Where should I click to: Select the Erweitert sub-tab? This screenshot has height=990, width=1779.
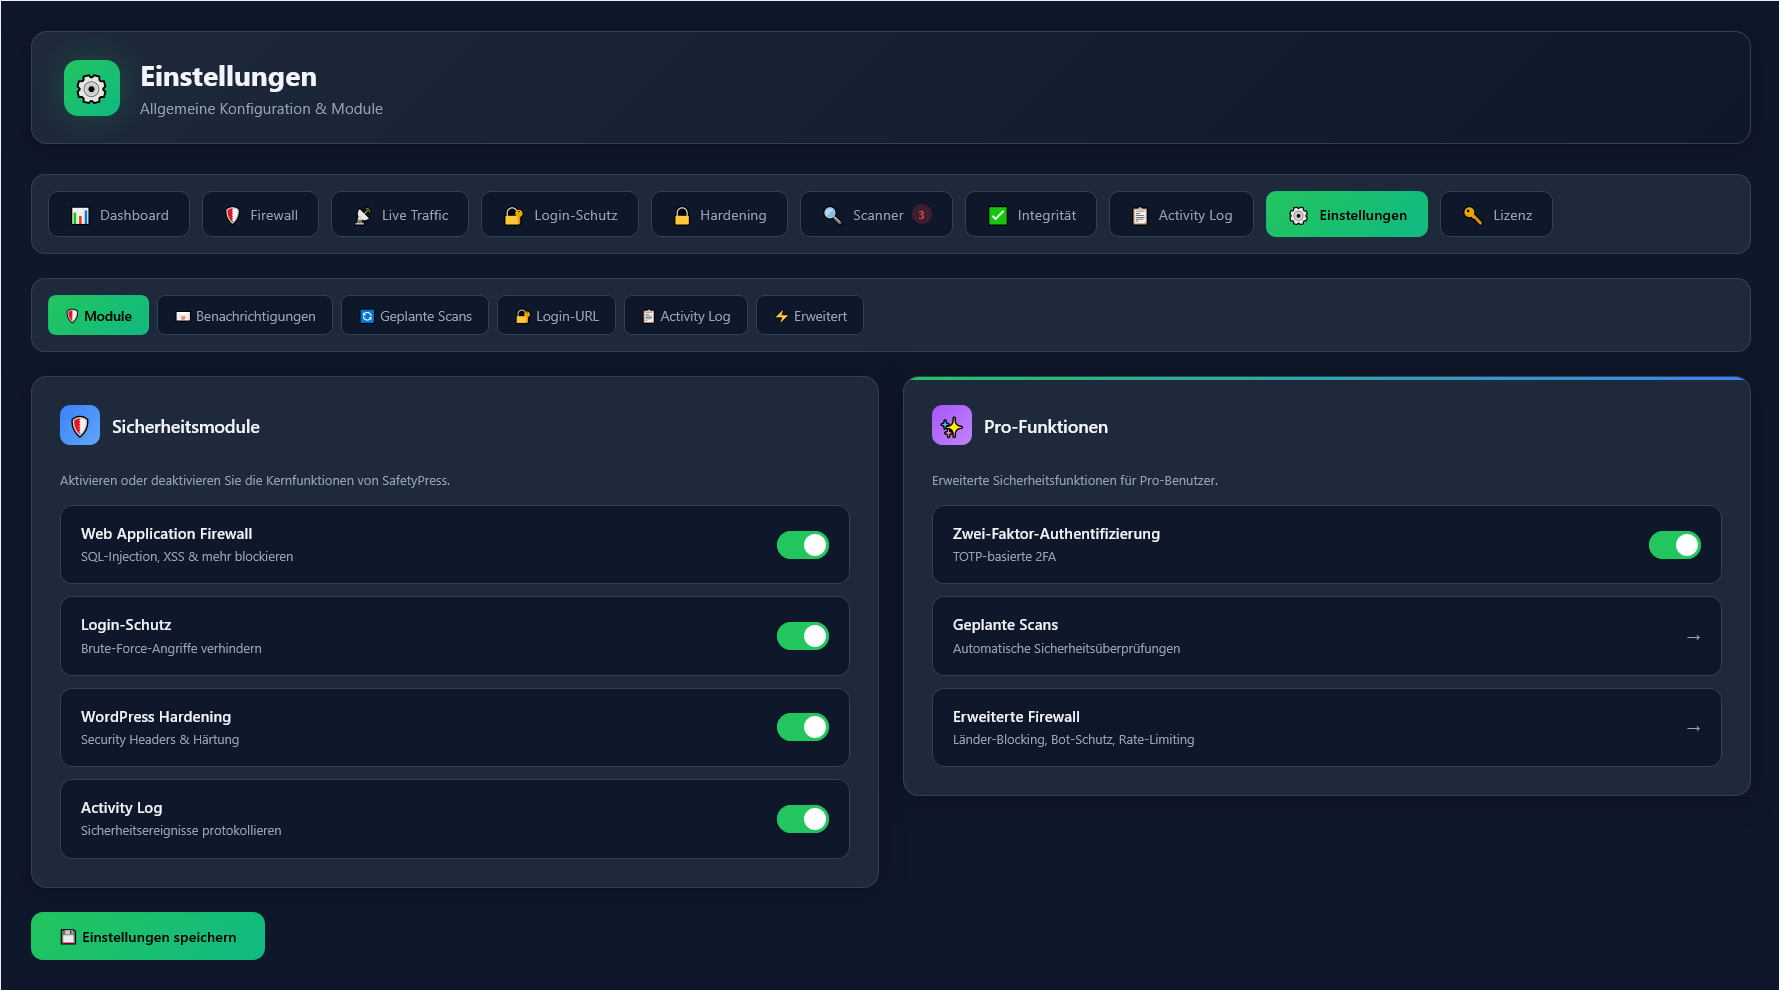pyautogui.click(x=810, y=316)
